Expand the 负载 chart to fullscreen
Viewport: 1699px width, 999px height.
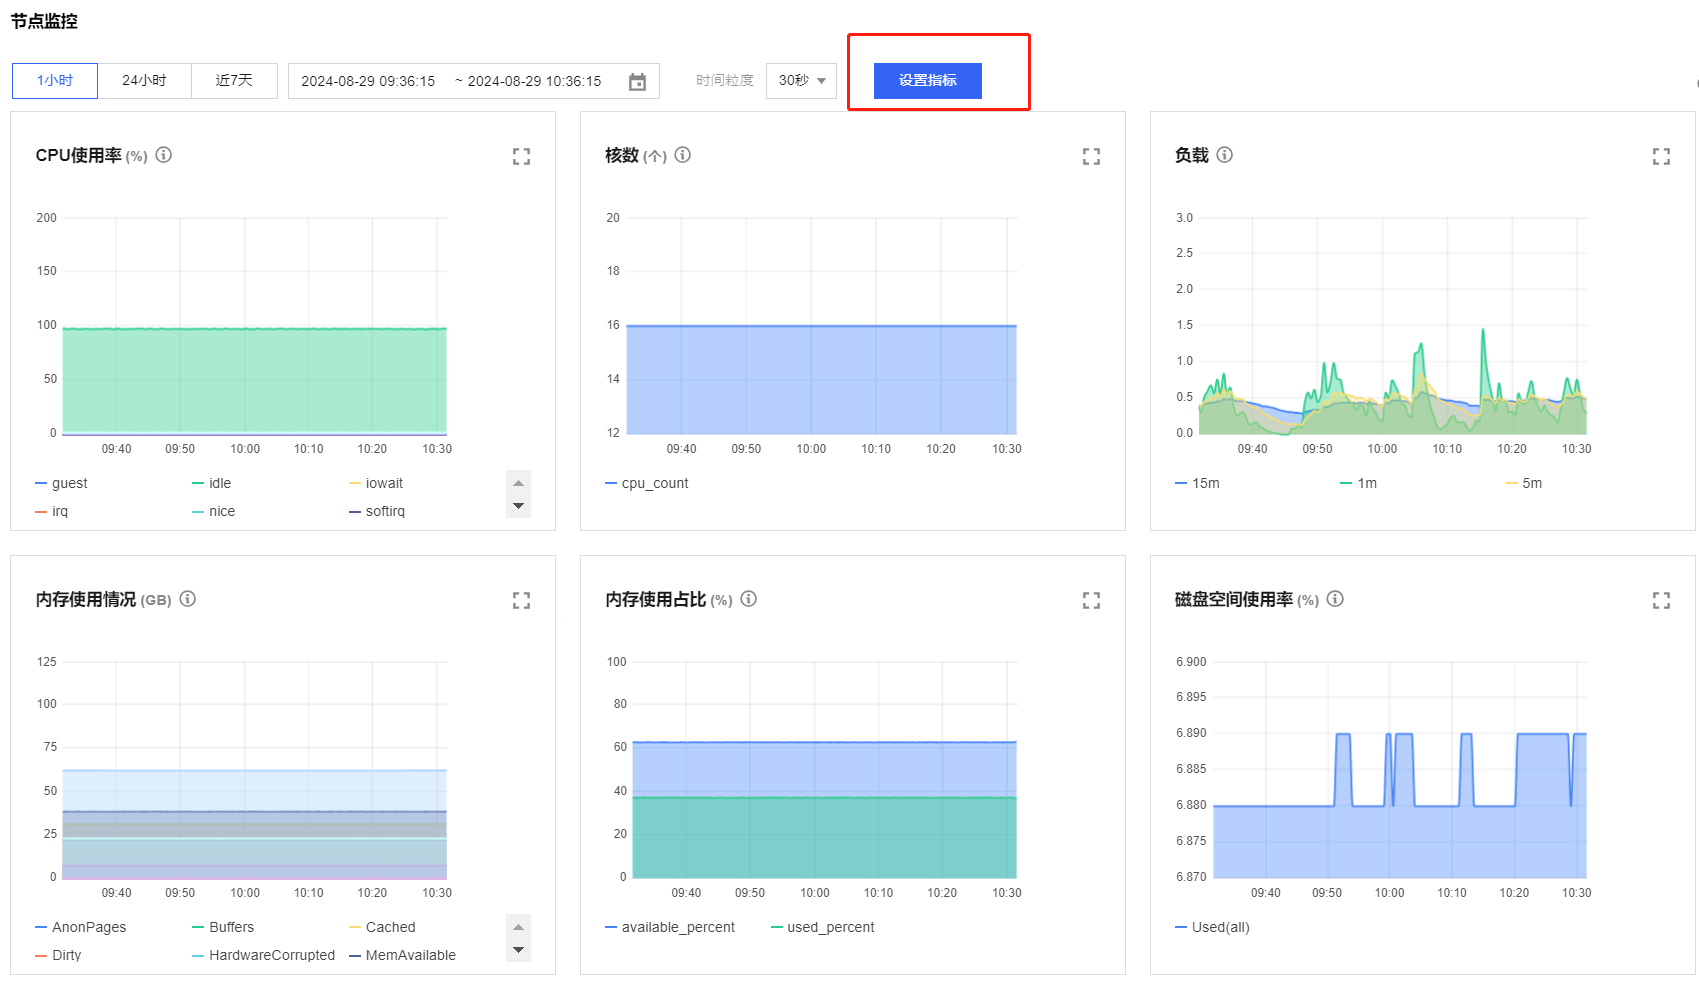(x=1661, y=157)
